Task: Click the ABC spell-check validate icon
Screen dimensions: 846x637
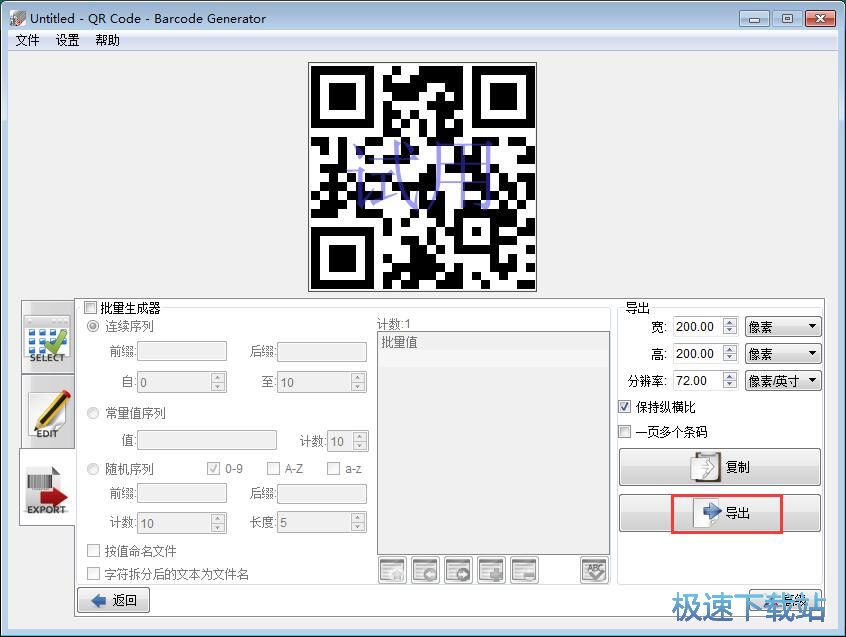Action: tap(594, 571)
